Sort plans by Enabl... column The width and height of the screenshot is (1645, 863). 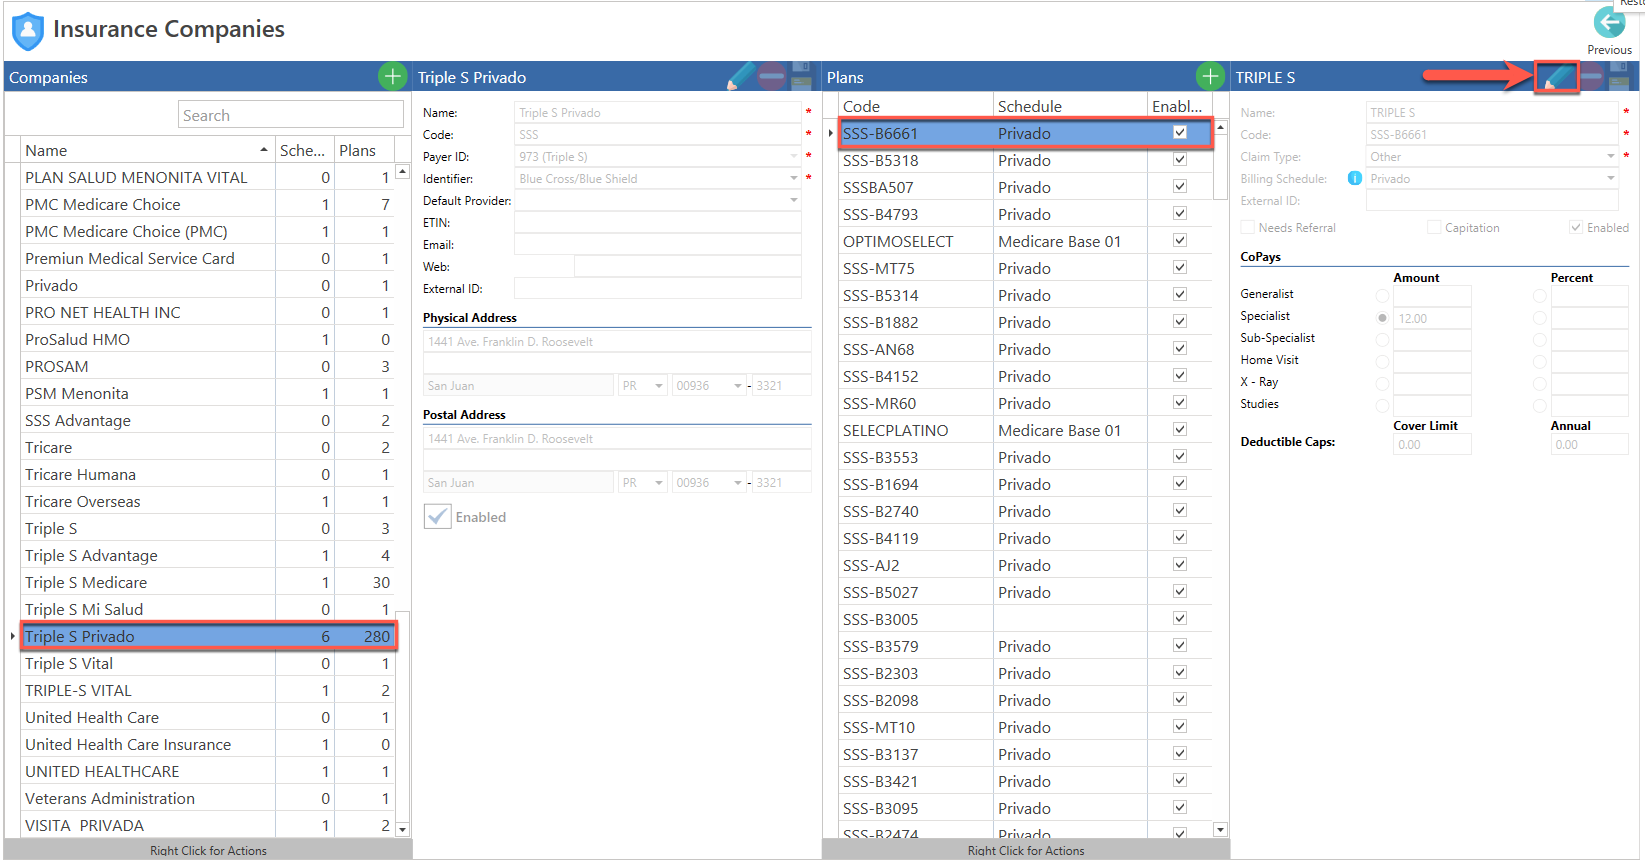point(1179,106)
